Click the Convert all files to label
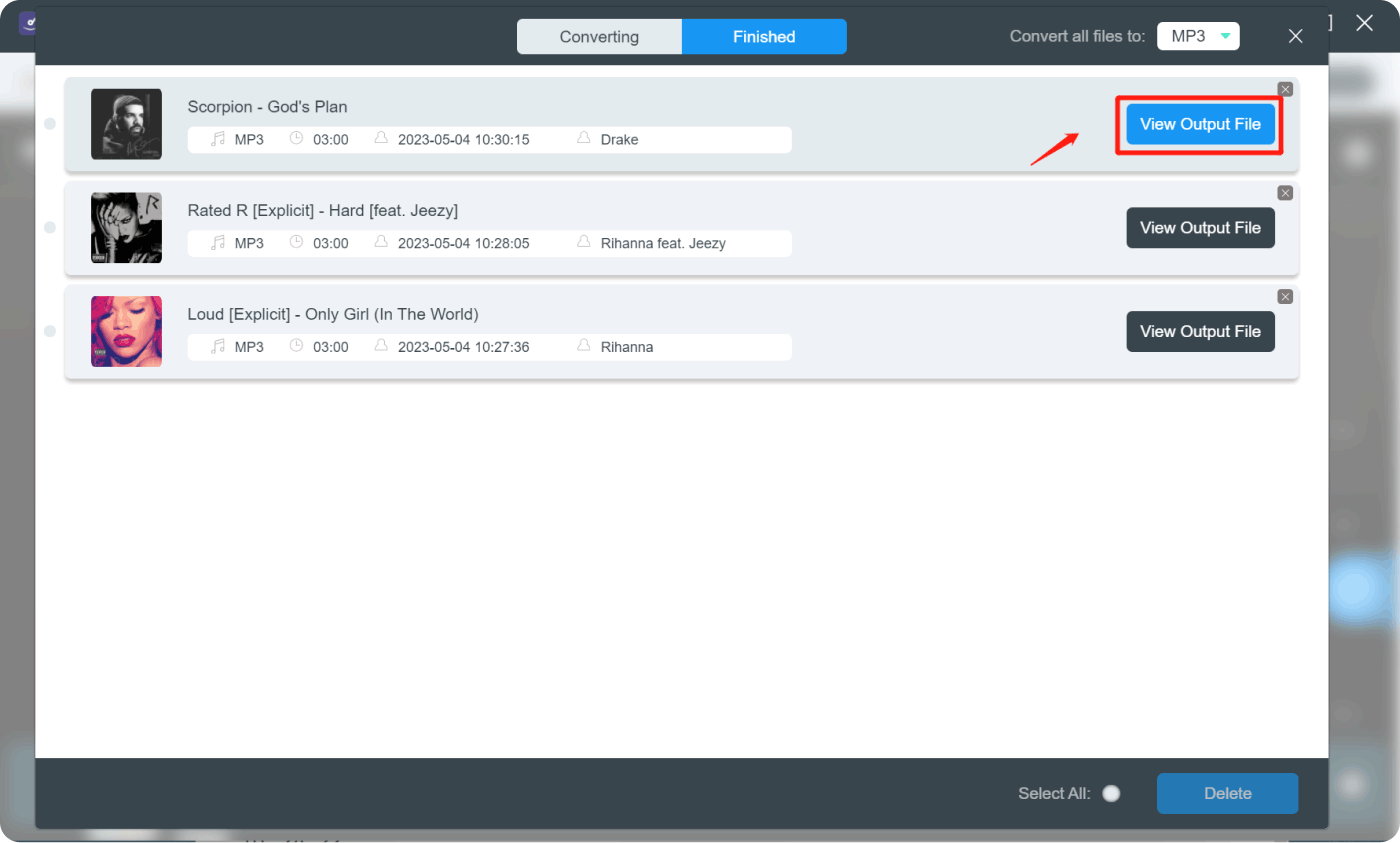The image size is (1400, 843). coord(1077,37)
